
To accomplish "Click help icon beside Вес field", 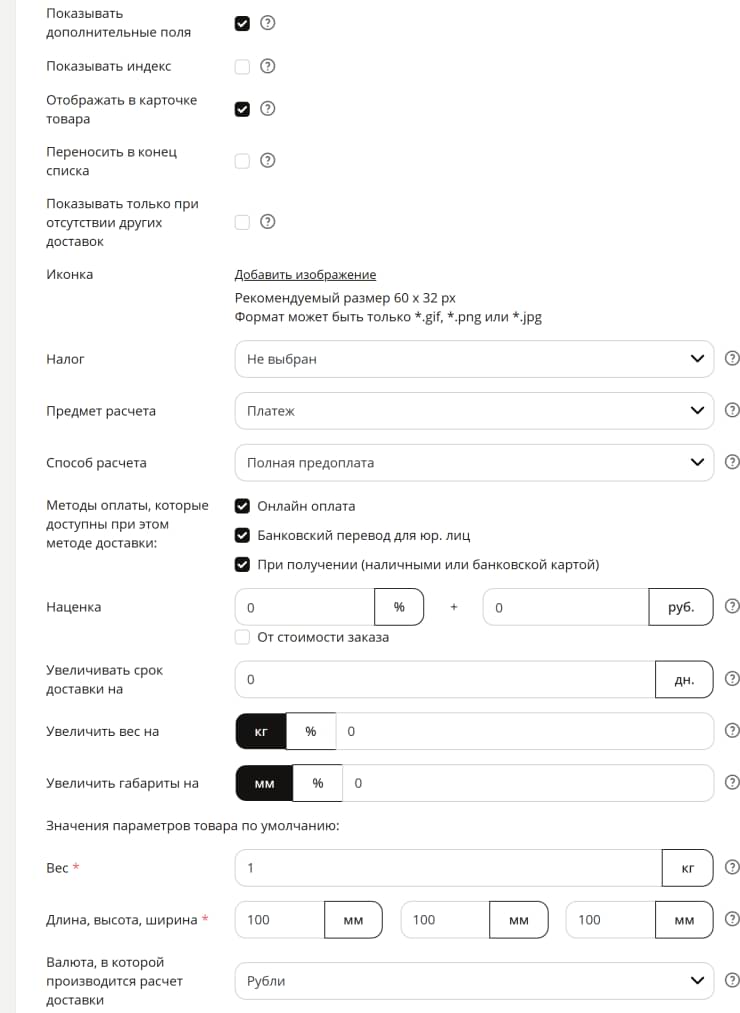I will 732,867.
